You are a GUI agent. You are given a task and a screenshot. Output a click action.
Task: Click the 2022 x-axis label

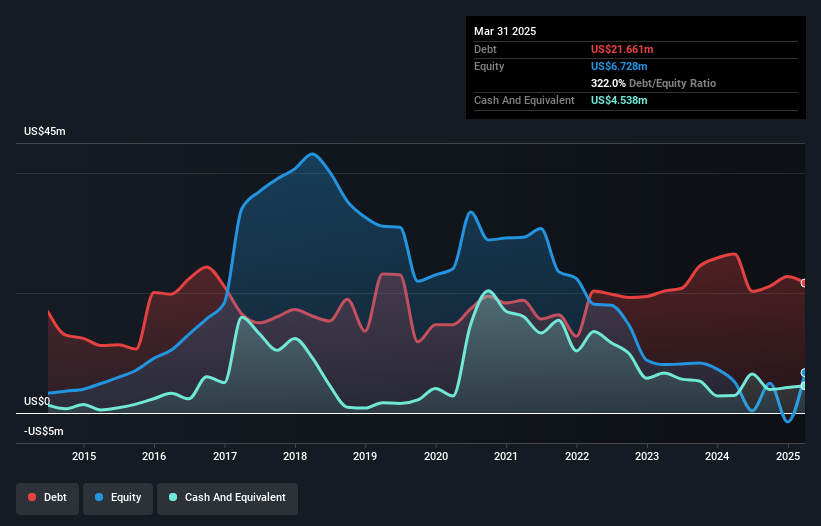pyautogui.click(x=576, y=456)
